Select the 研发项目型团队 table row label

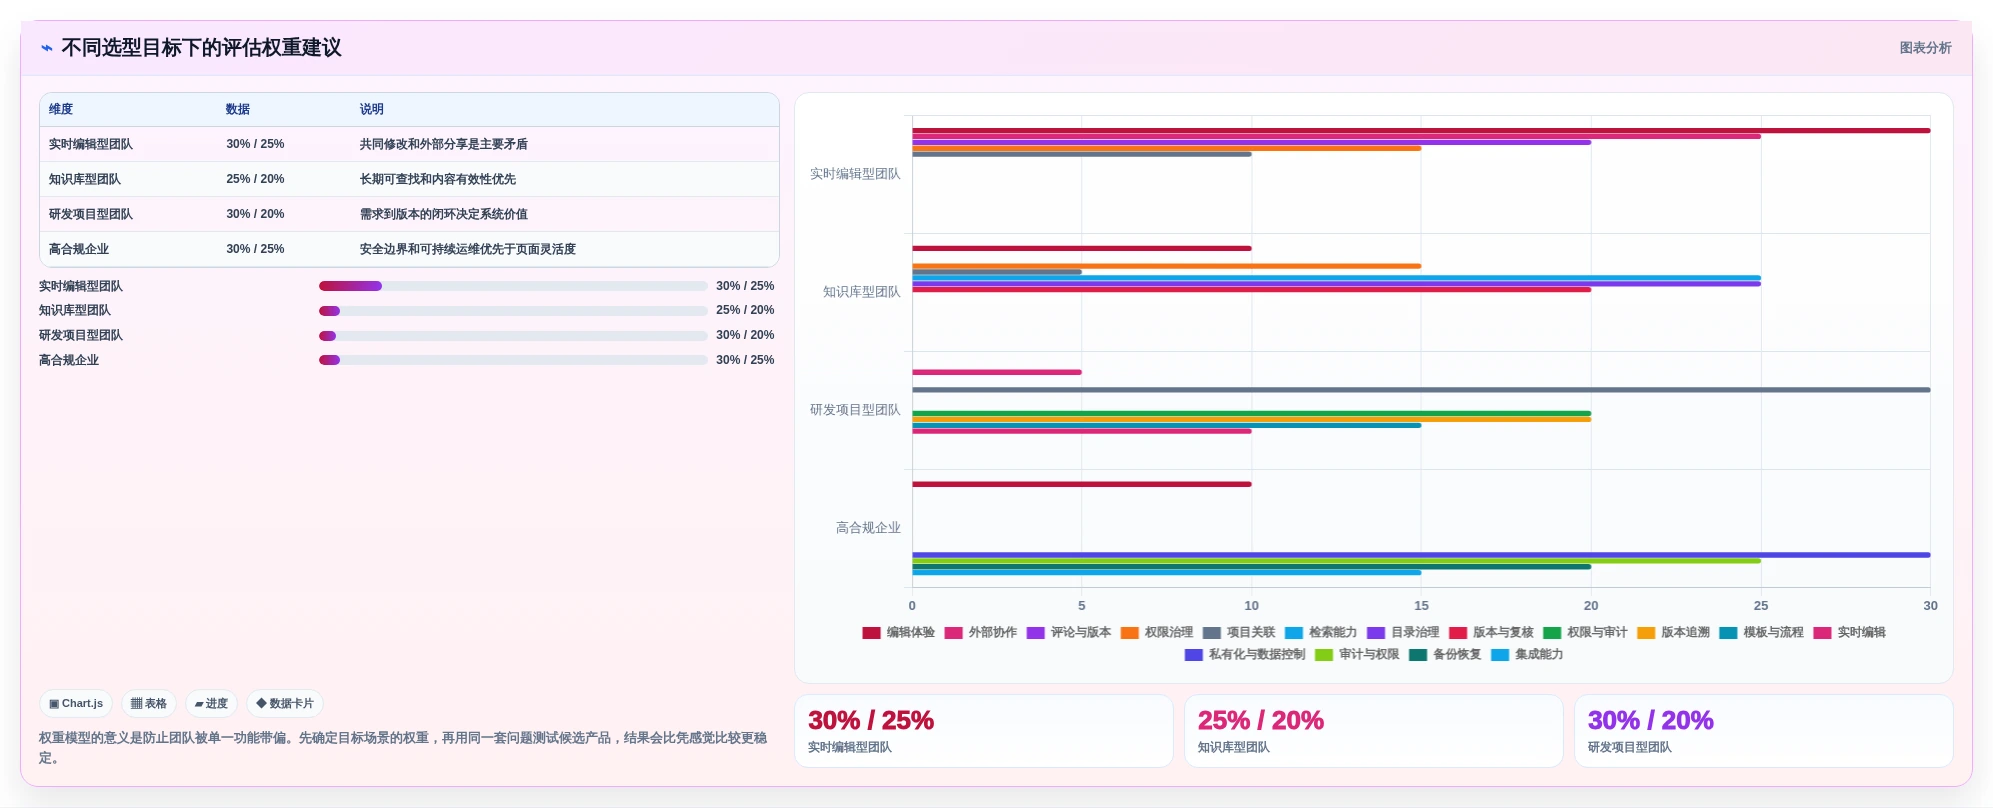coord(91,215)
